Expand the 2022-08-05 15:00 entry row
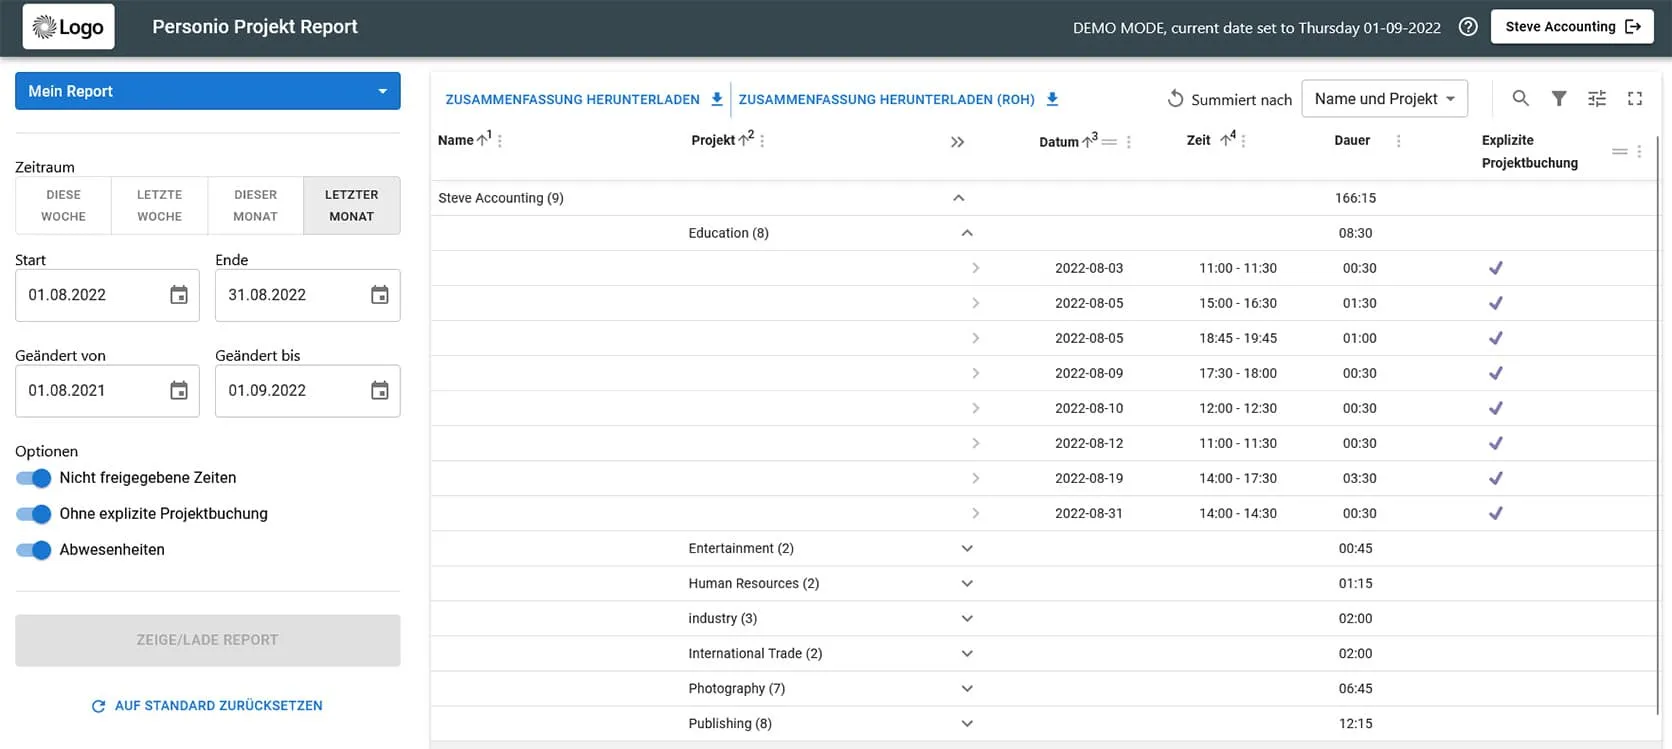This screenshot has height=749, width=1672. pyautogui.click(x=975, y=303)
